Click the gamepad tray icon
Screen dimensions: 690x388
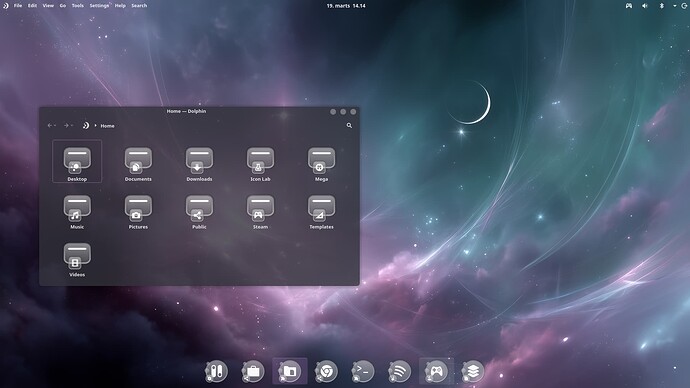tap(629, 6)
